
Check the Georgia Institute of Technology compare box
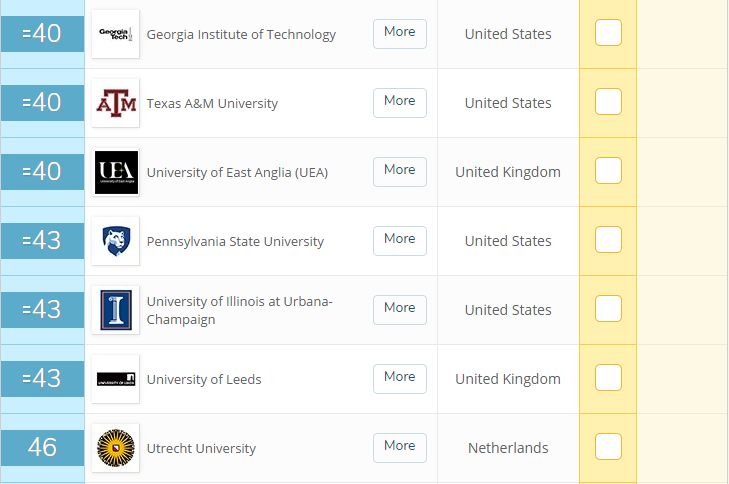point(608,33)
